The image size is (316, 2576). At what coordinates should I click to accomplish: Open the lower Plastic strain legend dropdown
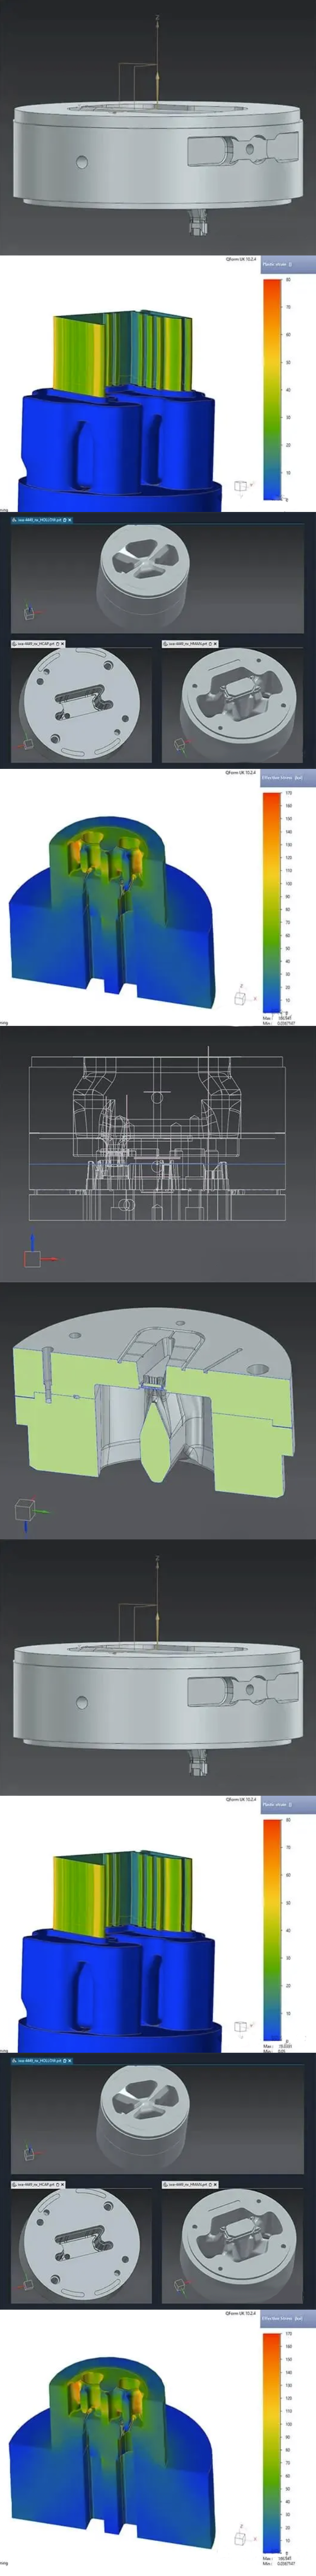[x=289, y=1805]
